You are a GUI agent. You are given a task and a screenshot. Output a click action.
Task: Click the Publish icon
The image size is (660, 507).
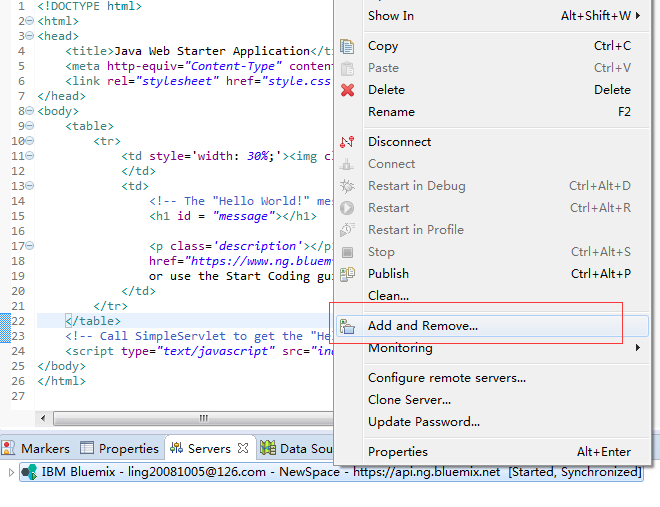347,274
